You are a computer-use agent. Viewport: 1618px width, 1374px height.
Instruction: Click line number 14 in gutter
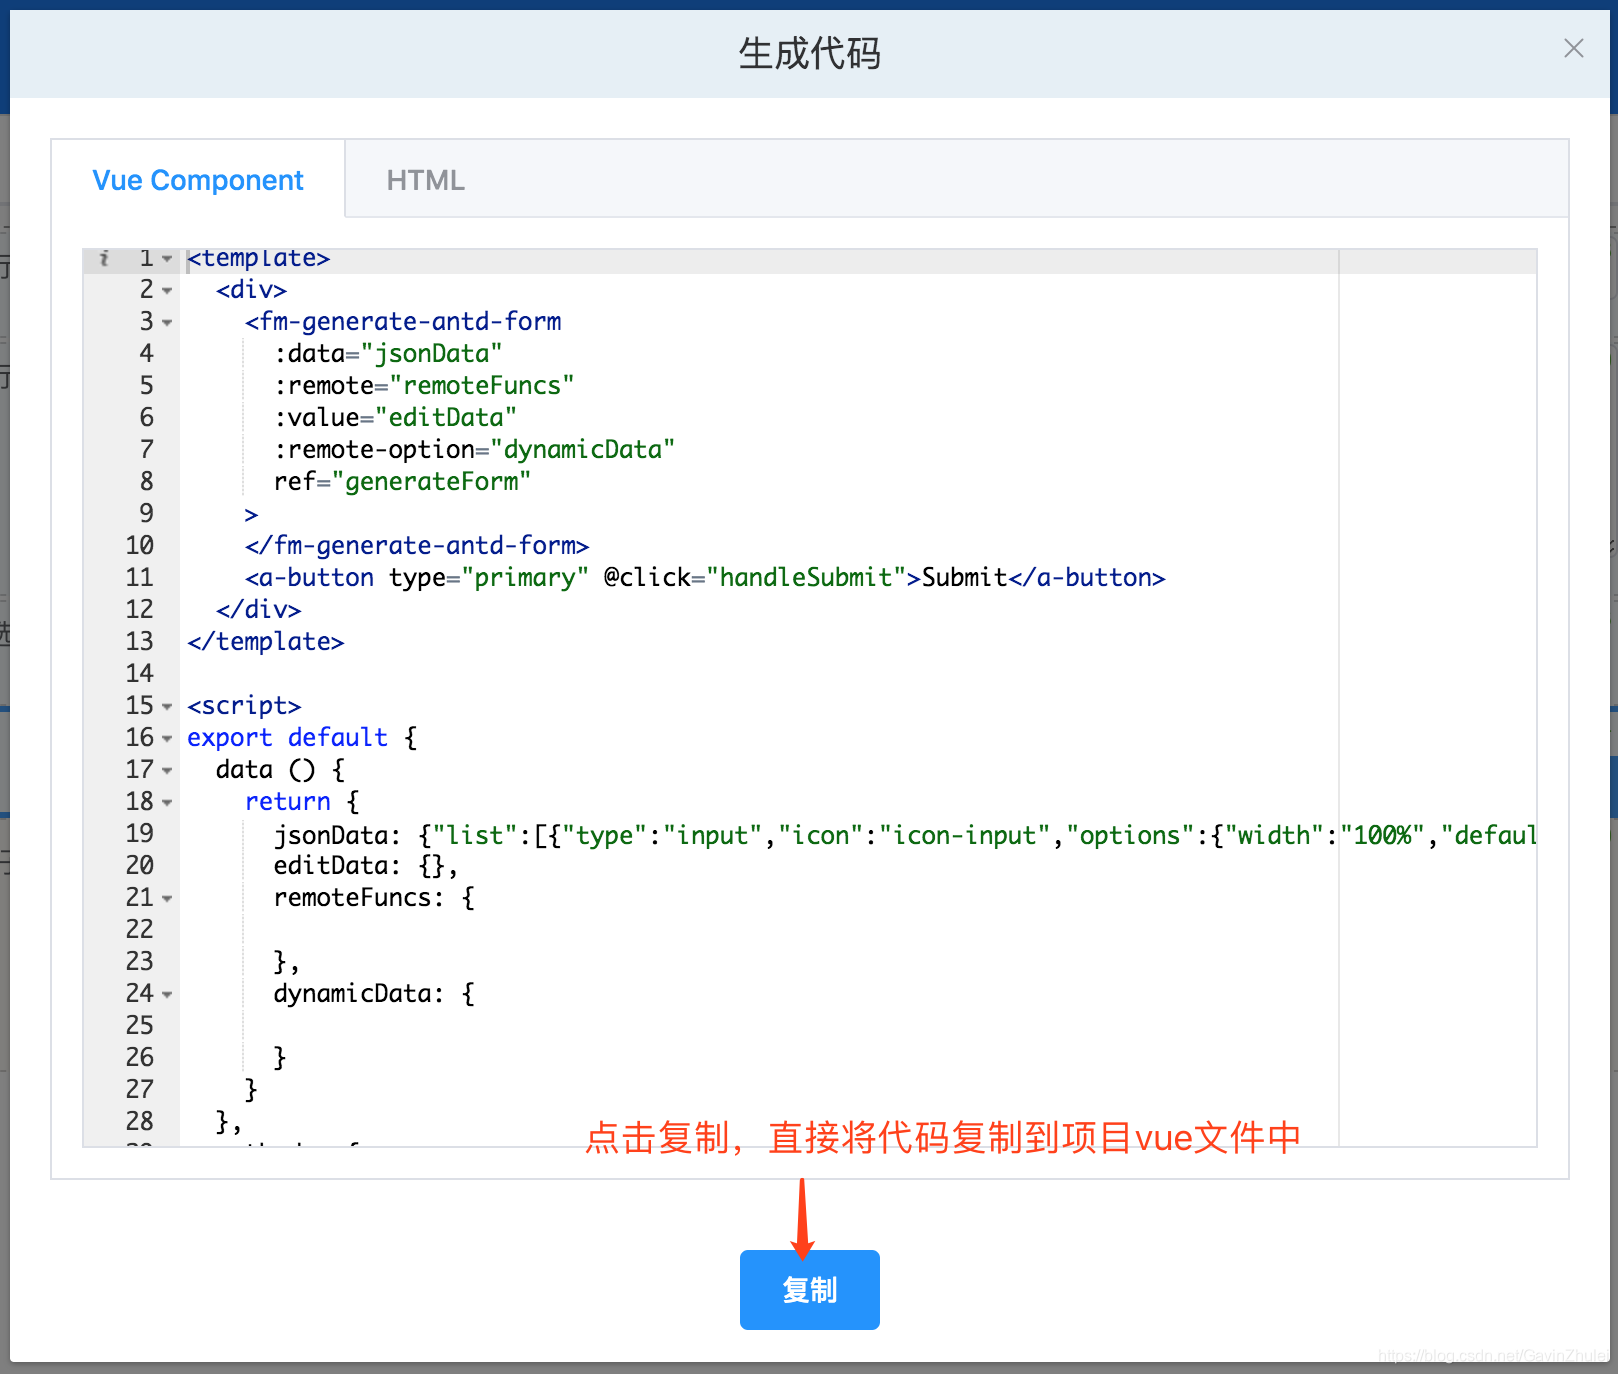(139, 673)
